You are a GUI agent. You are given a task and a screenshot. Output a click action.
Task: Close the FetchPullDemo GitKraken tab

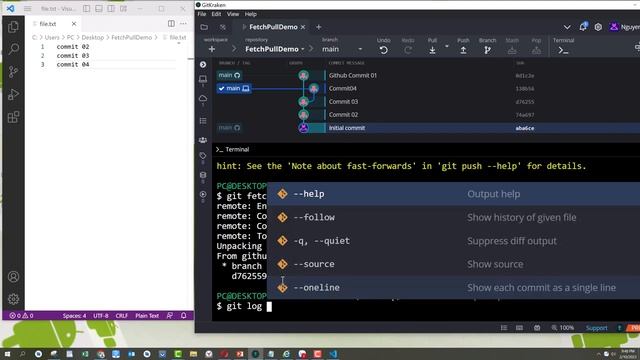click(303, 27)
